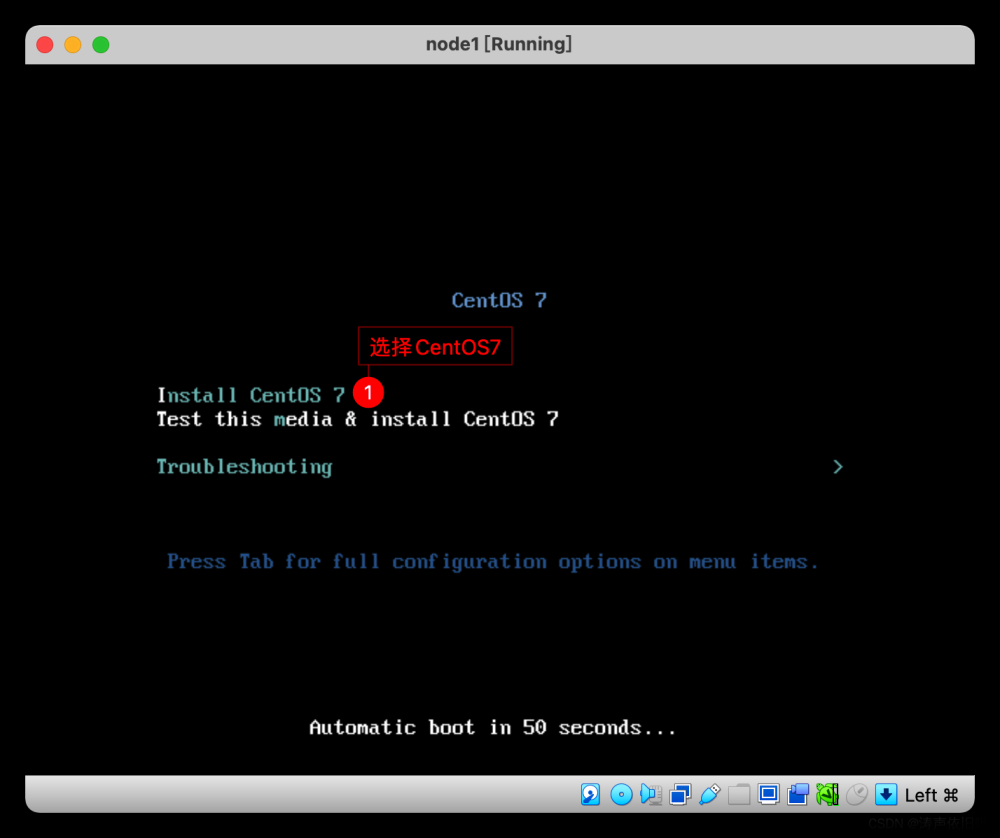
Task: Select Test this media & install CentOS 7
Action: [x=358, y=419]
